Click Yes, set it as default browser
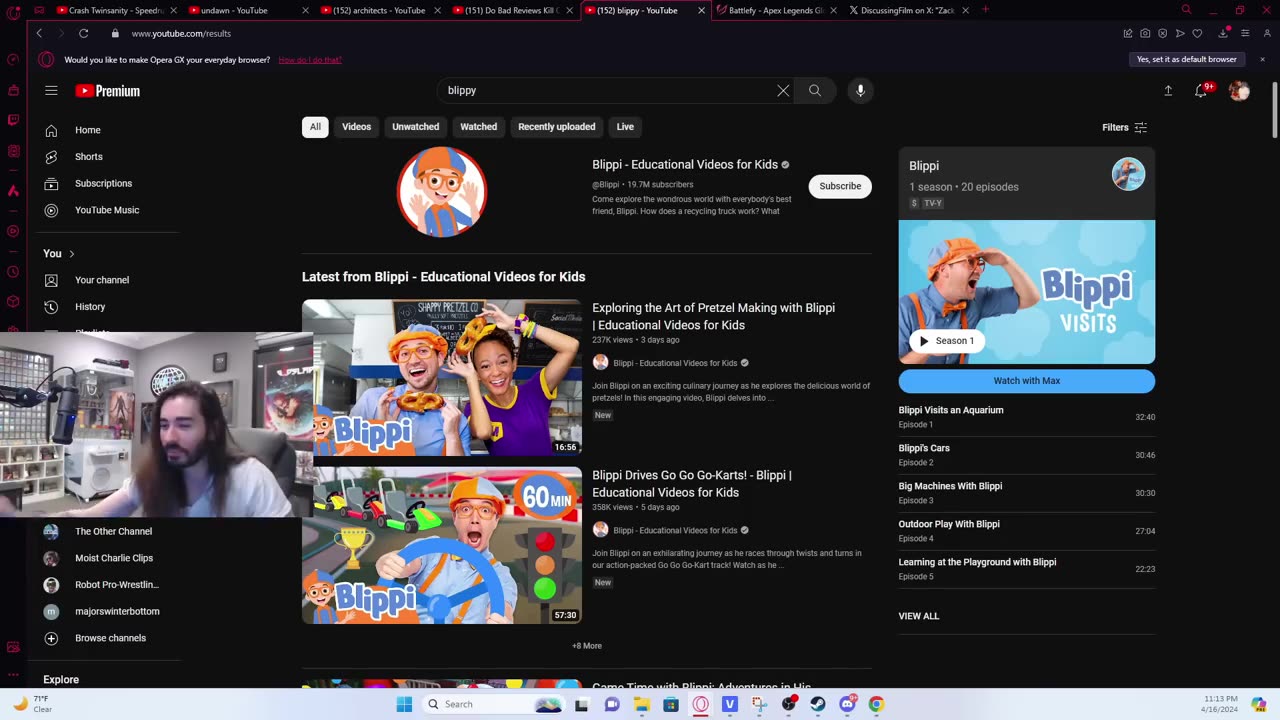Image resolution: width=1280 pixels, height=720 pixels. (x=1186, y=59)
